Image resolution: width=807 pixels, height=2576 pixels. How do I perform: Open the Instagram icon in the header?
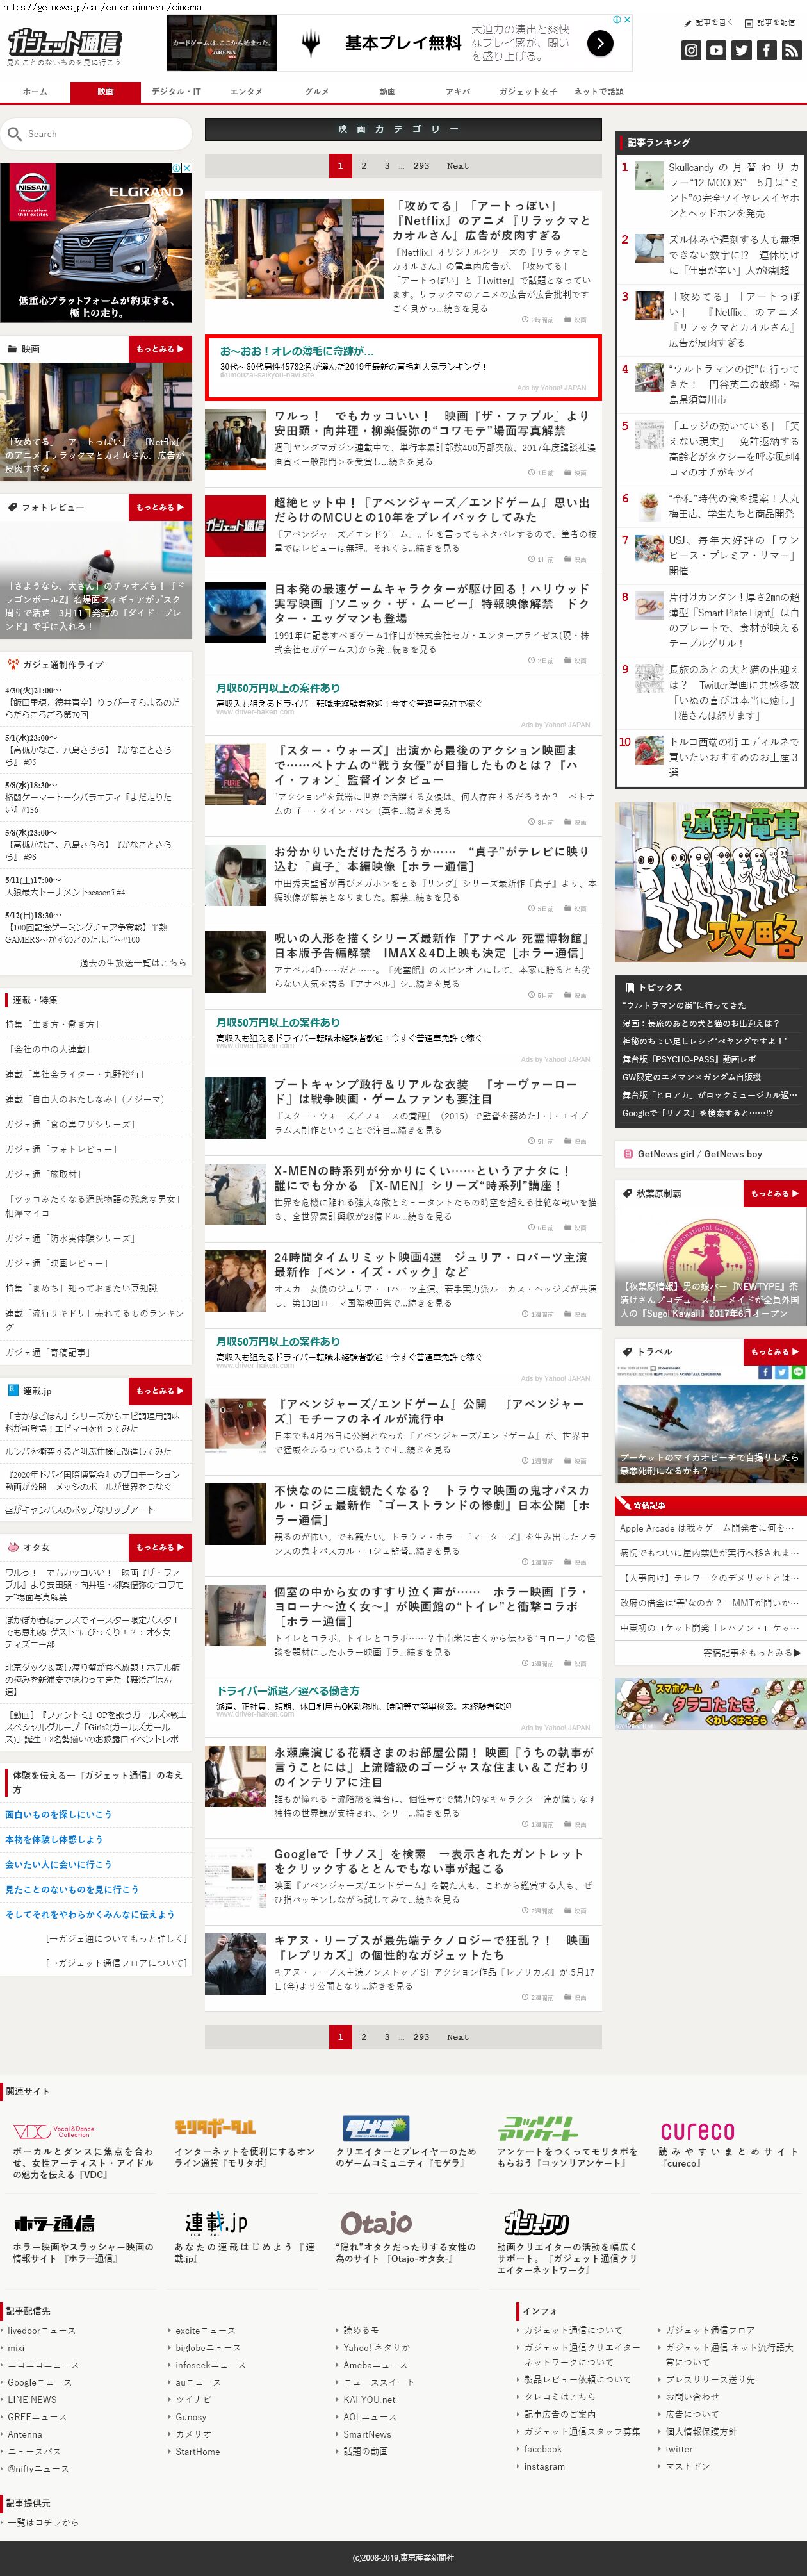pyautogui.click(x=691, y=50)
